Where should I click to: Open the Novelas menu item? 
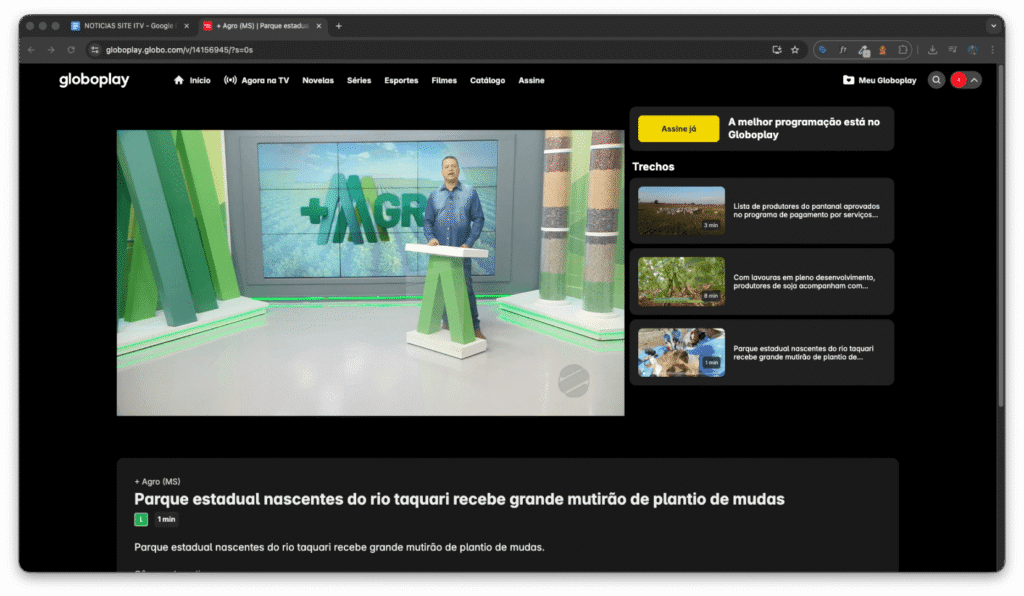318,80
